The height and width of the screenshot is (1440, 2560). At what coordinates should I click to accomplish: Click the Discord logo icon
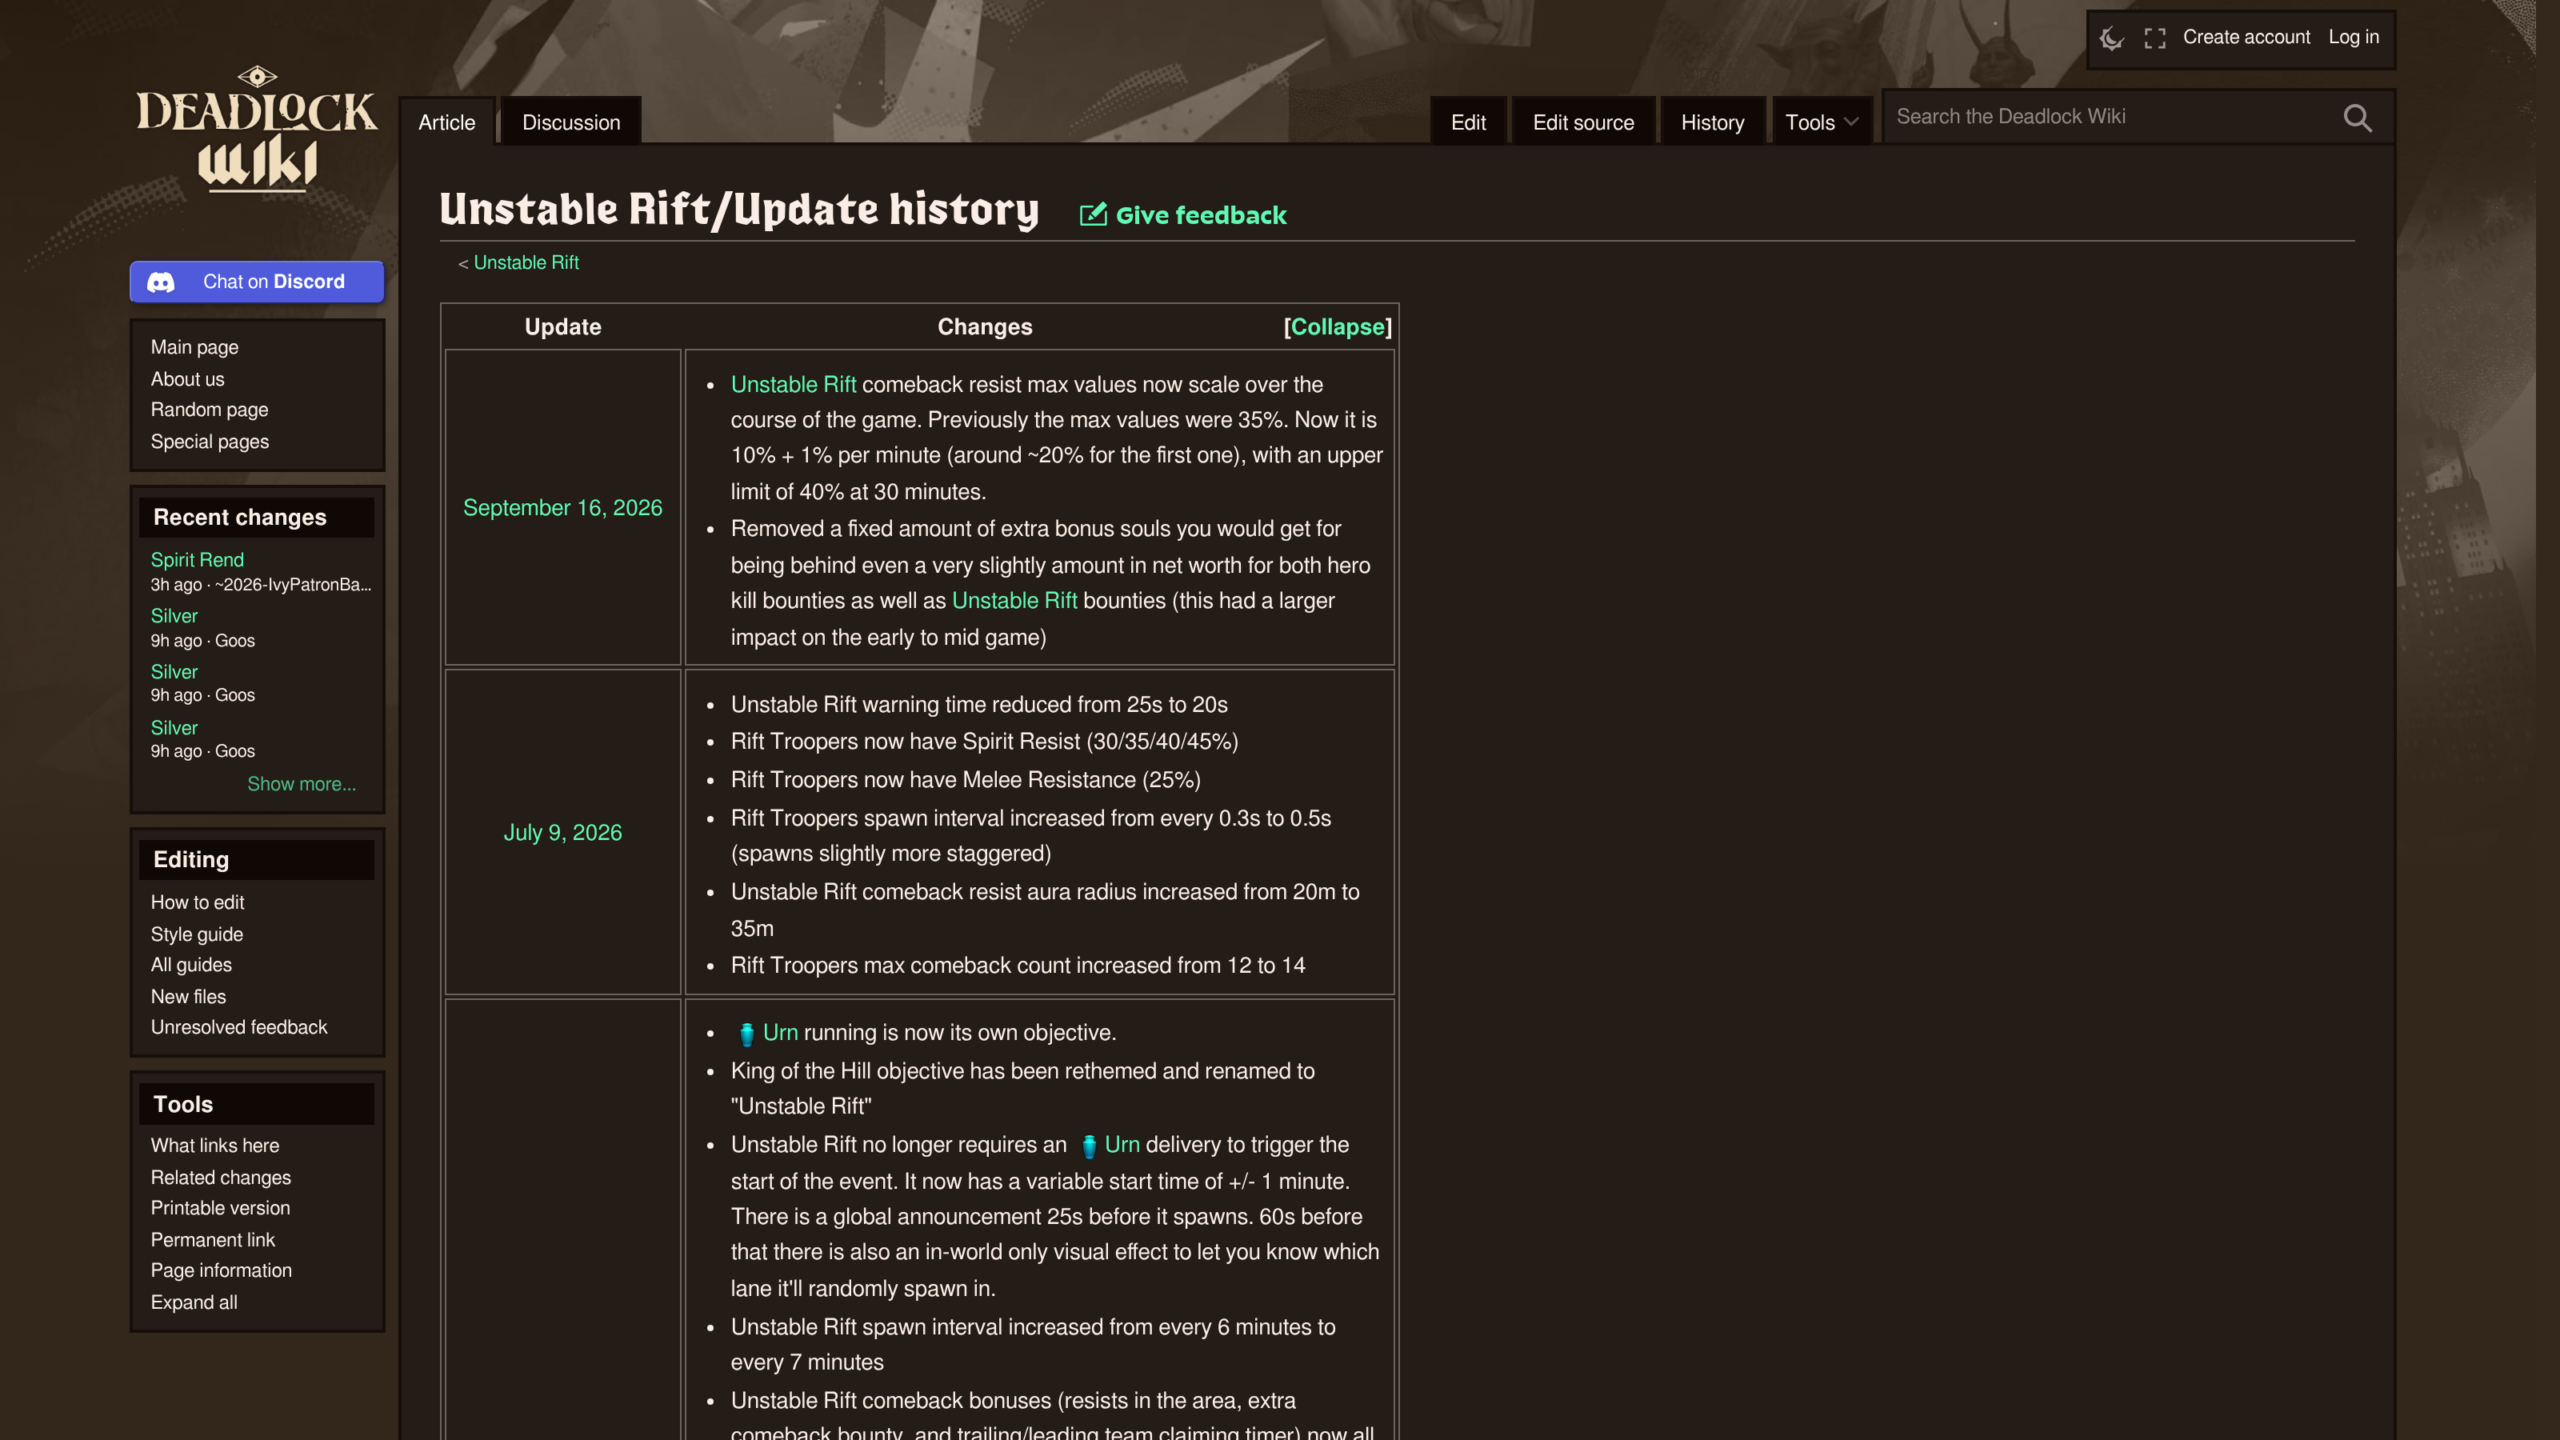click(161, 282)
